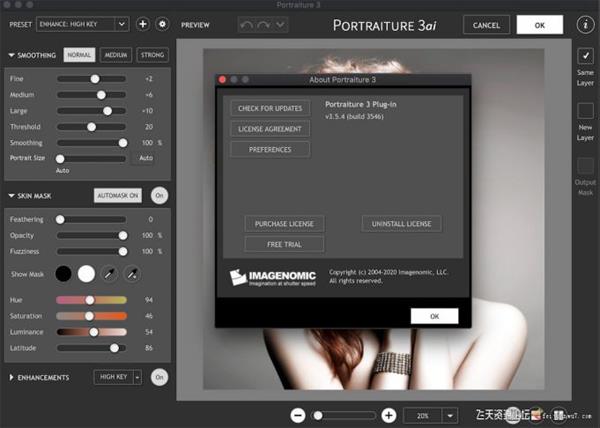The height and width of the screenshot is (428, 600).
Task: Click PURCHASE LICENSE button
Action: (x=284, y=224)
